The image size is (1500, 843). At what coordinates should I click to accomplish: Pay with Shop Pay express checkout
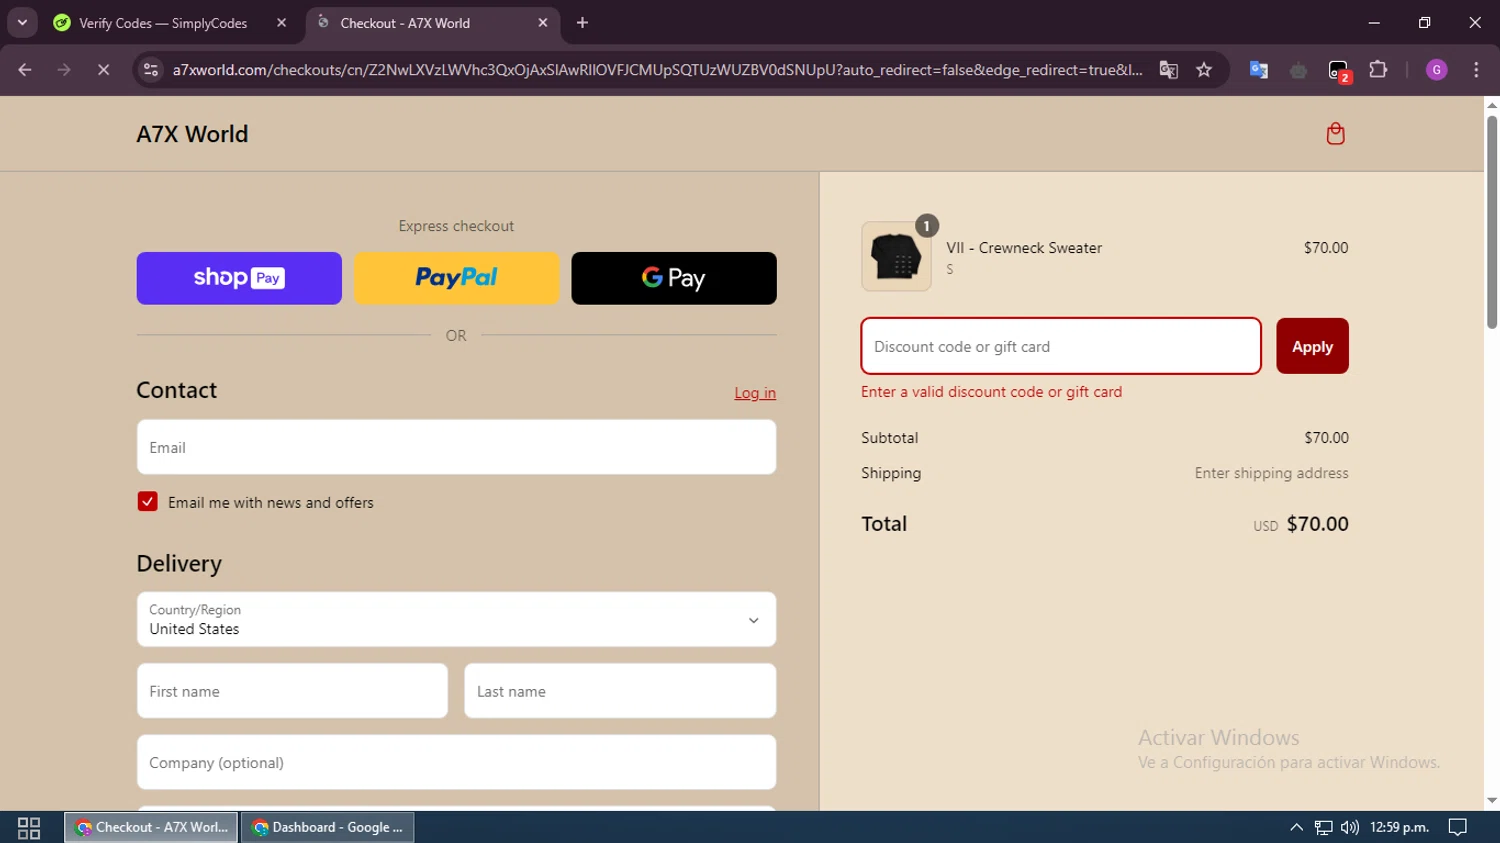[x=239, y=278]
